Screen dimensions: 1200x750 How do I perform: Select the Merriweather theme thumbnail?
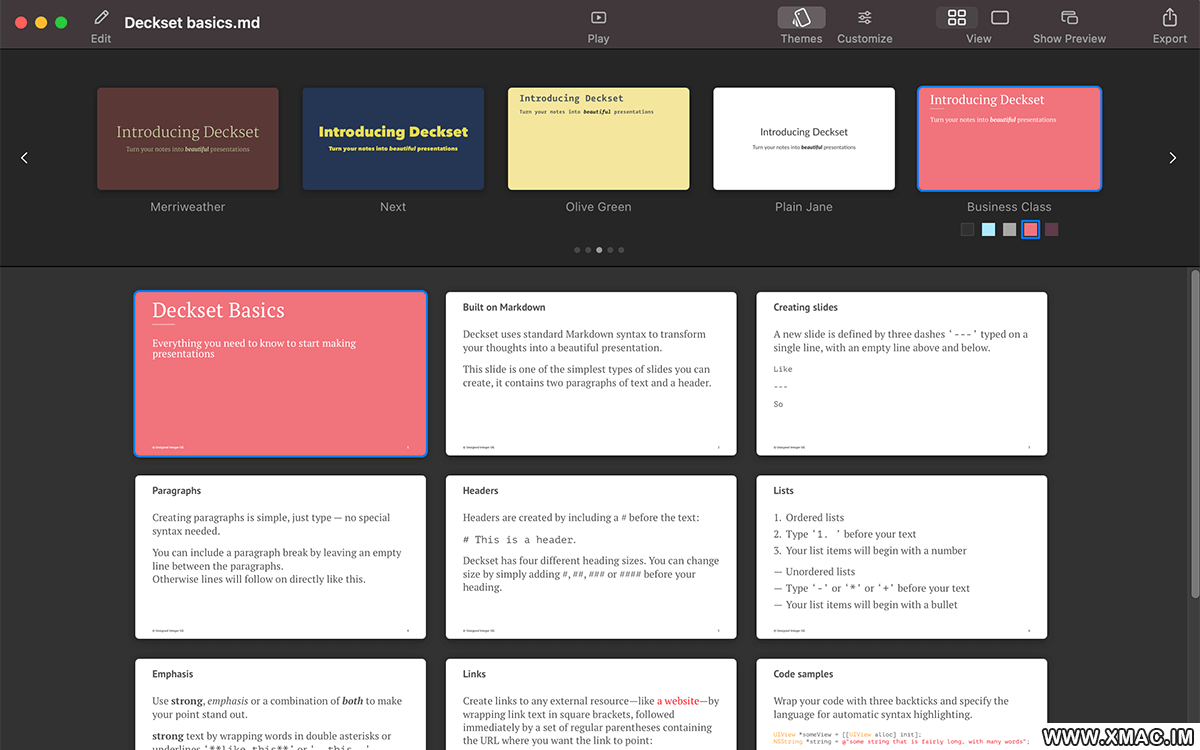click(x=188, y=139)
